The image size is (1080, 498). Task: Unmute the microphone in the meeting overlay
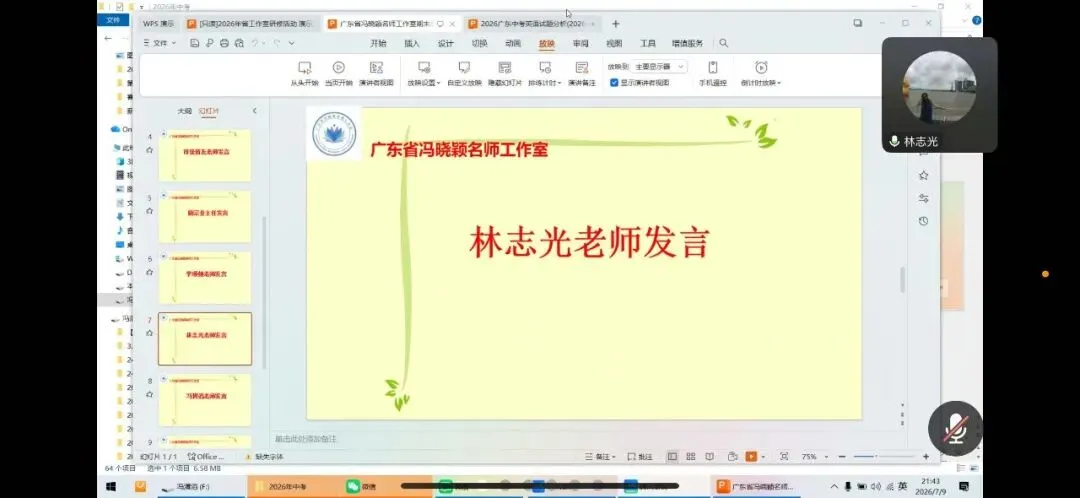(955, 428)
